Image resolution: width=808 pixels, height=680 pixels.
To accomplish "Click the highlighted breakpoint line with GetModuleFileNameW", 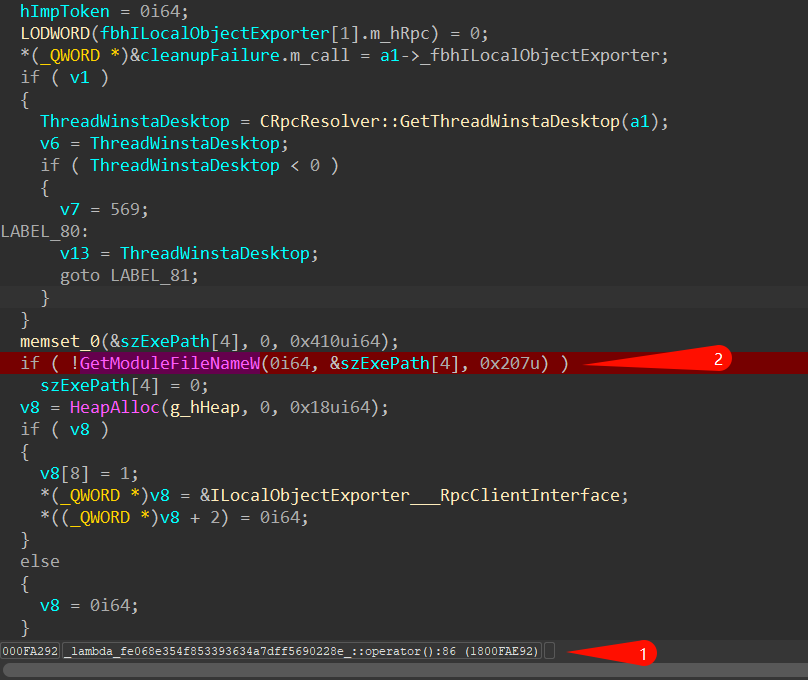I will coord(400,363).
